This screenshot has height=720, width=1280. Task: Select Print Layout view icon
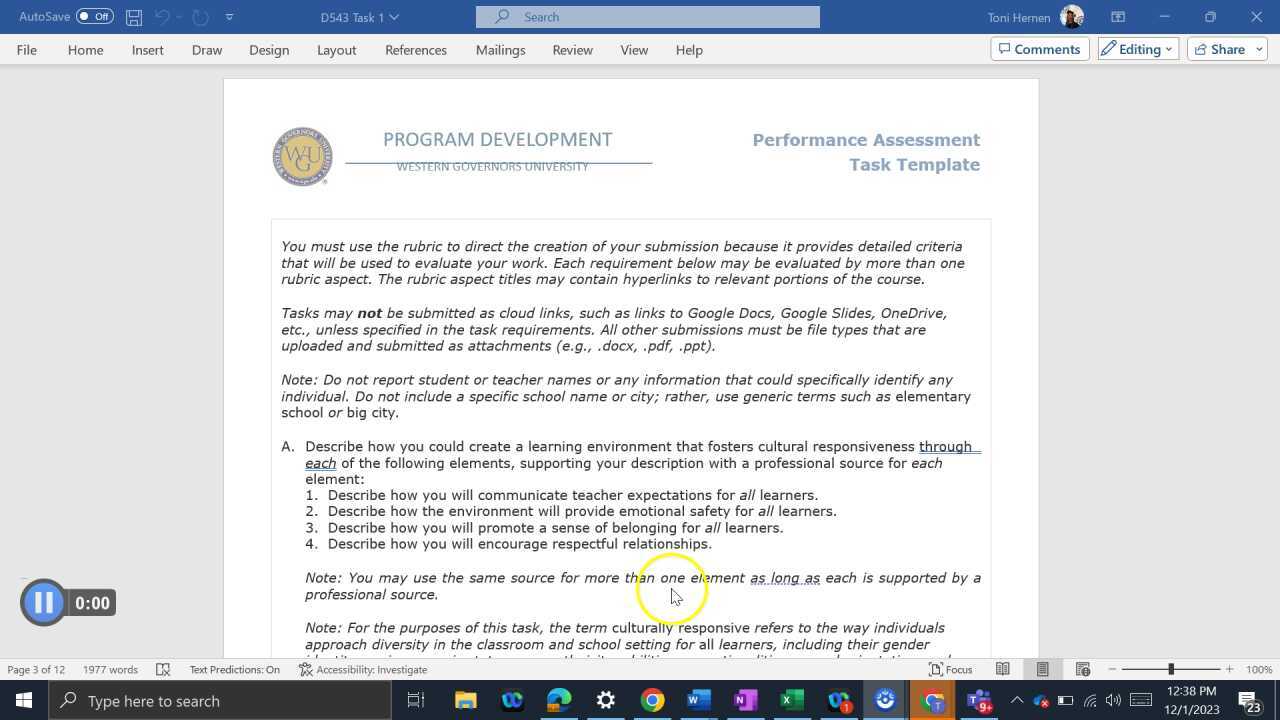1042,669
